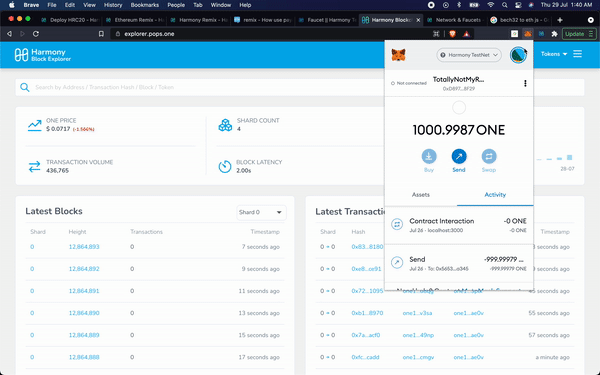Click the Update button in browser toolbar
Image resolution: width=600 pixels, height=375 pixels.
point(579,34)
